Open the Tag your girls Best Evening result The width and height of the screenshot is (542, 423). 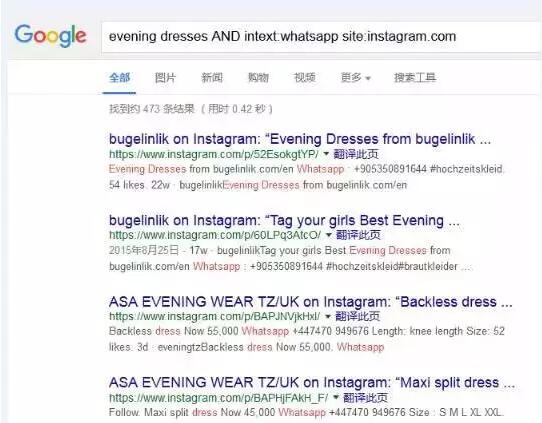click(x=284, y=220)
